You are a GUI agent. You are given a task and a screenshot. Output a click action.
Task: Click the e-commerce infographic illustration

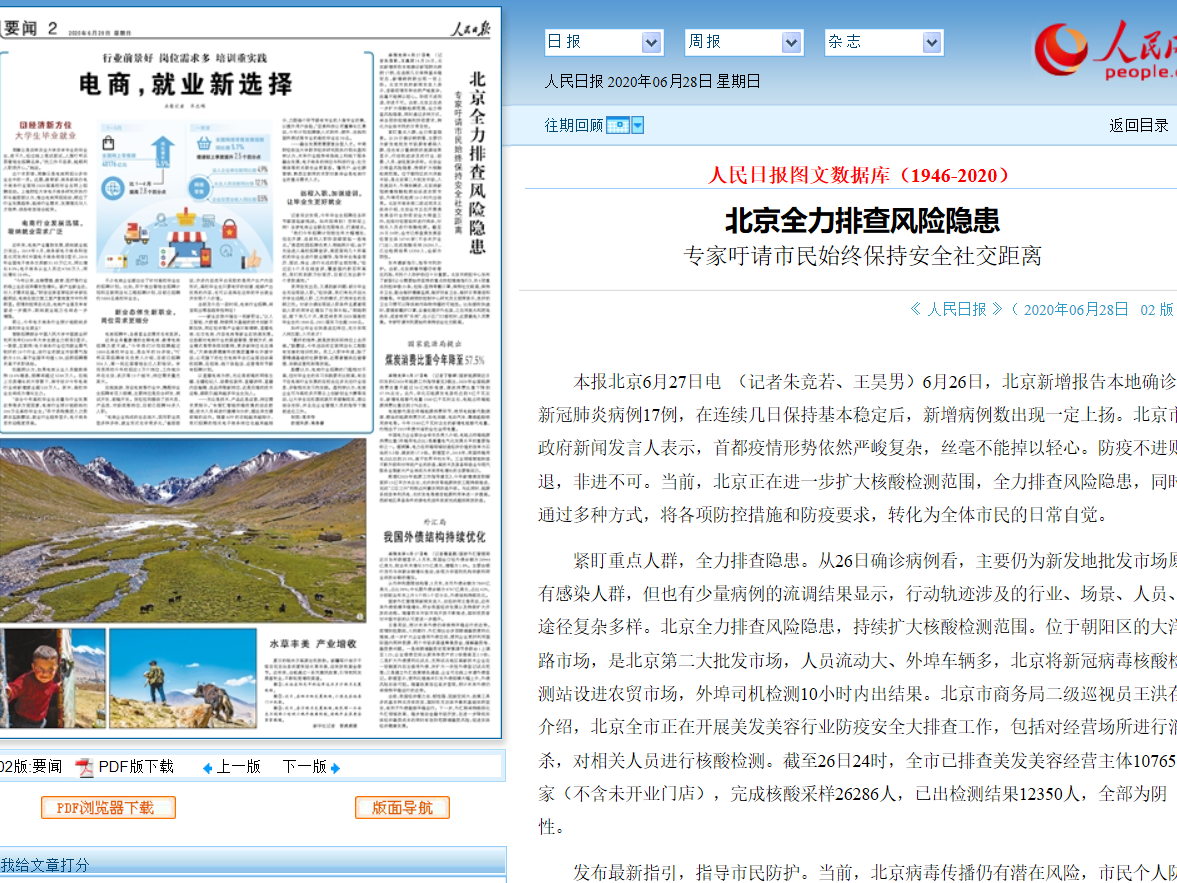(185, 195)
